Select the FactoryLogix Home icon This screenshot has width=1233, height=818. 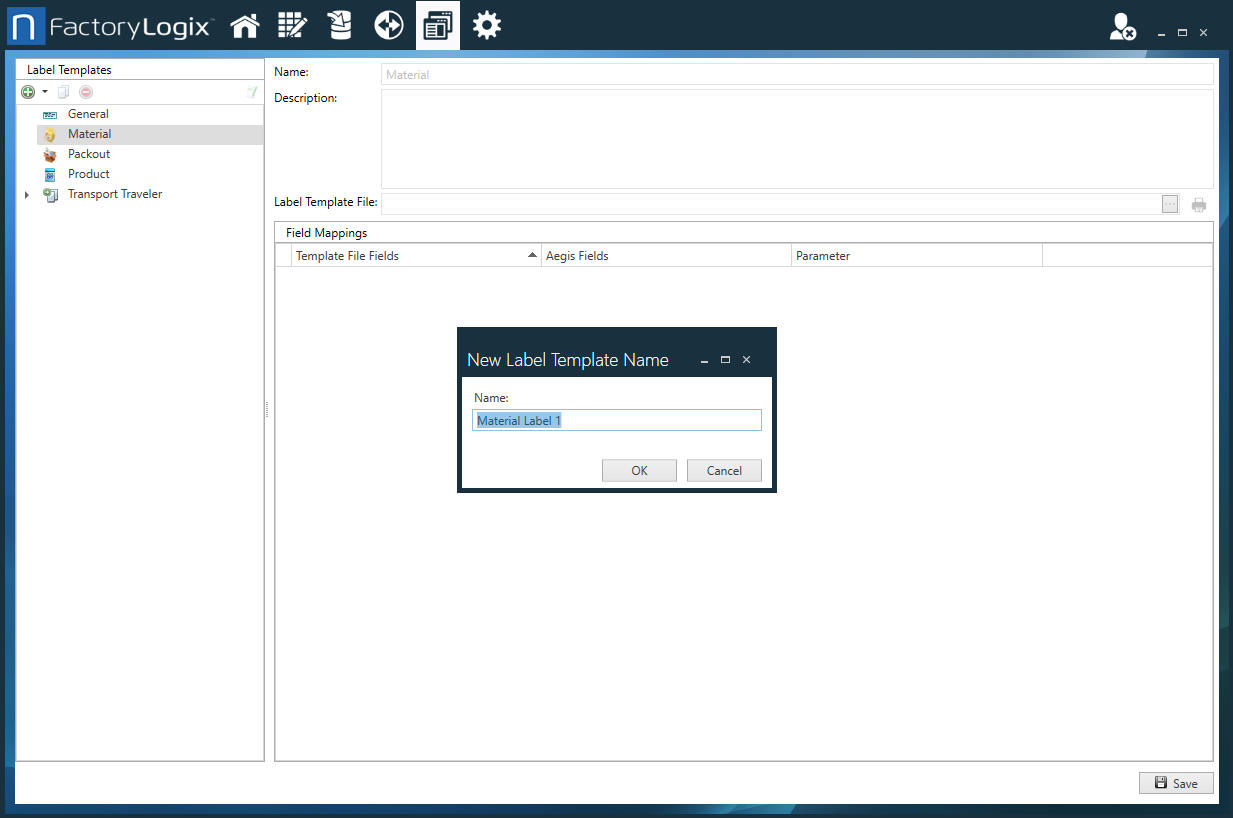(x=244, y=25)
